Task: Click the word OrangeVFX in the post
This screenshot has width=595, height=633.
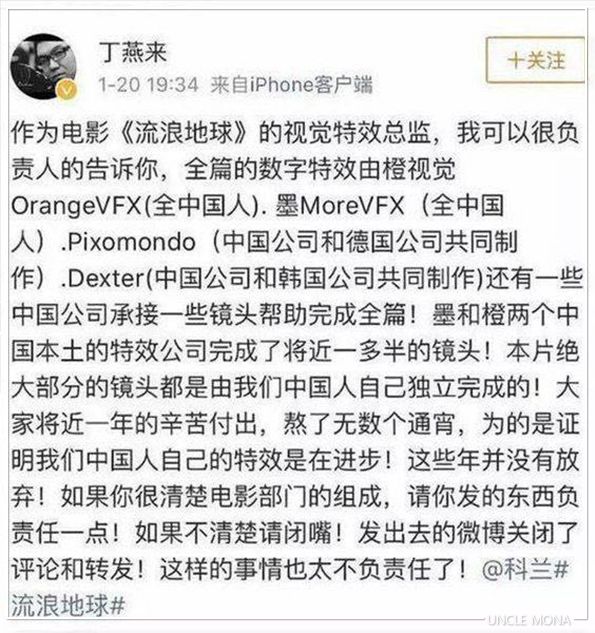Action: coord(75,206)
